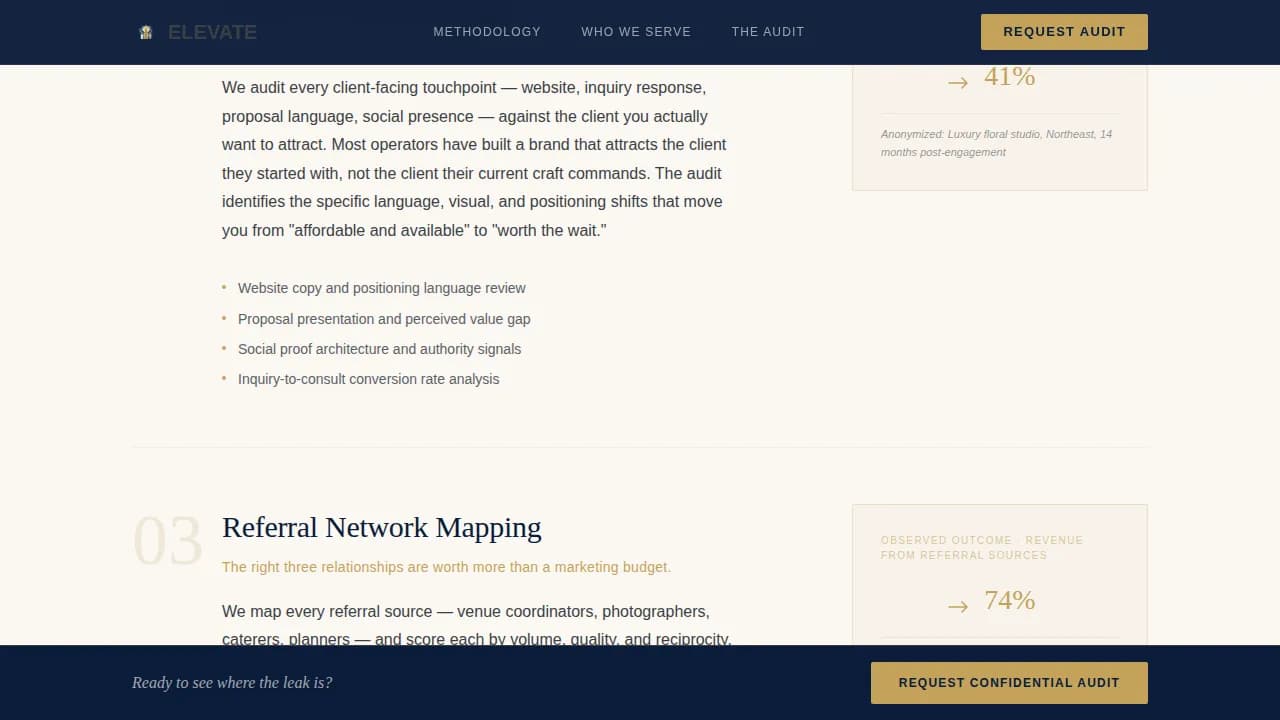Click the large "03" section number
The height and width of the screenshot is (720, 1280).
168,540
